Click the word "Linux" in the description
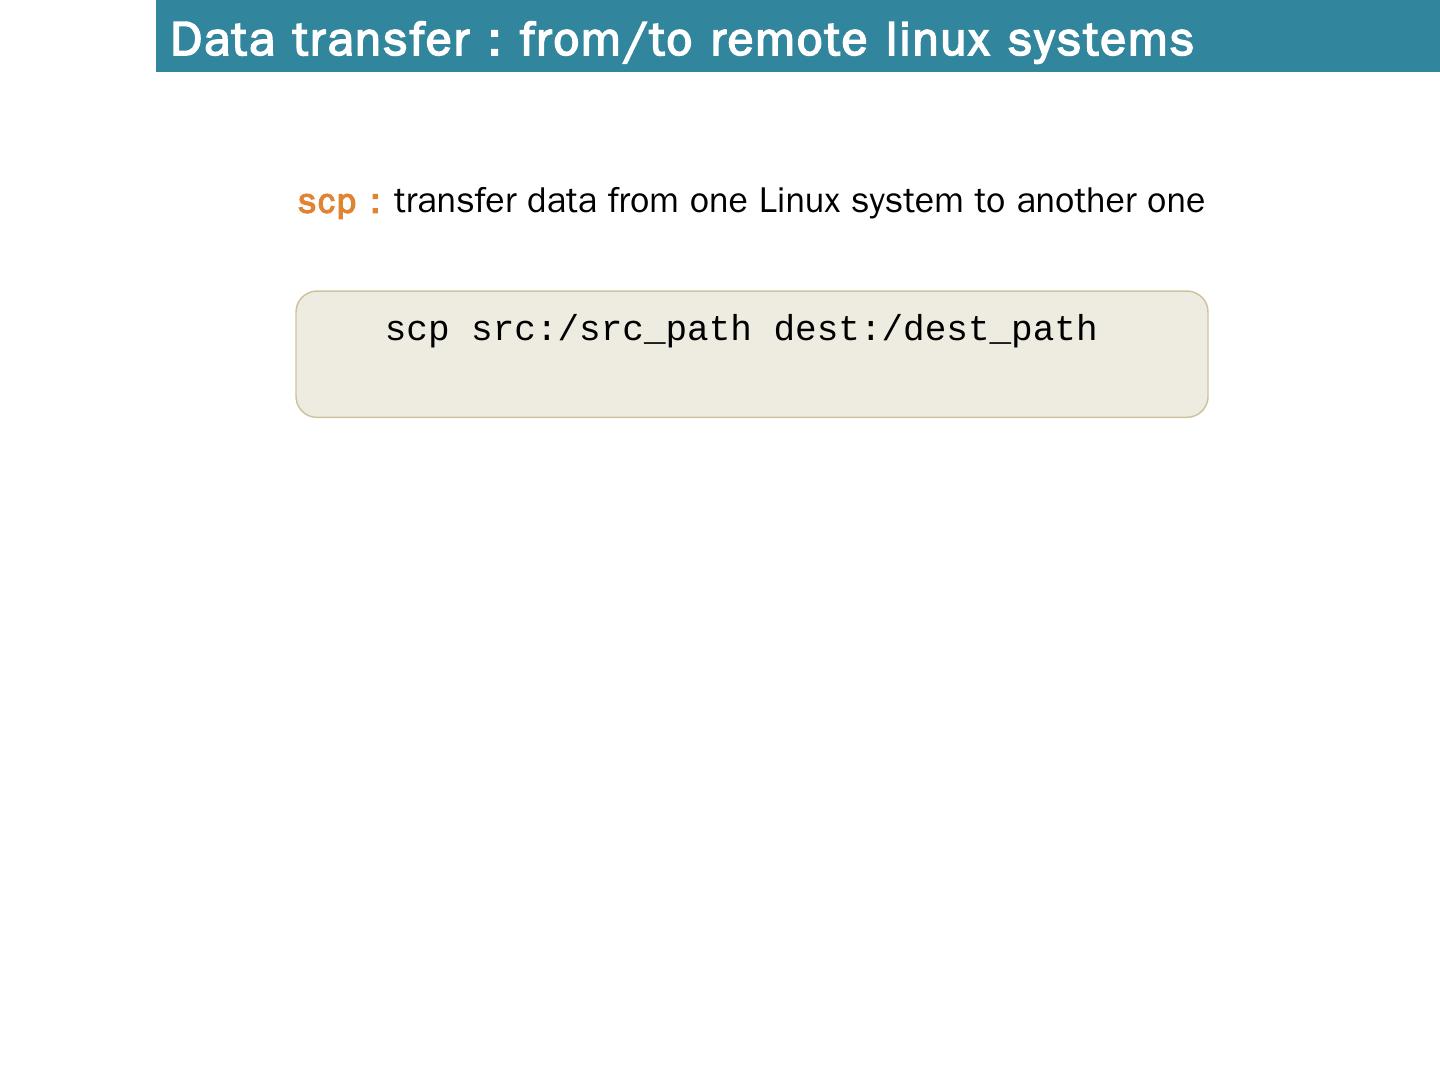The image size is (1440, 1080). coord(799,201)
